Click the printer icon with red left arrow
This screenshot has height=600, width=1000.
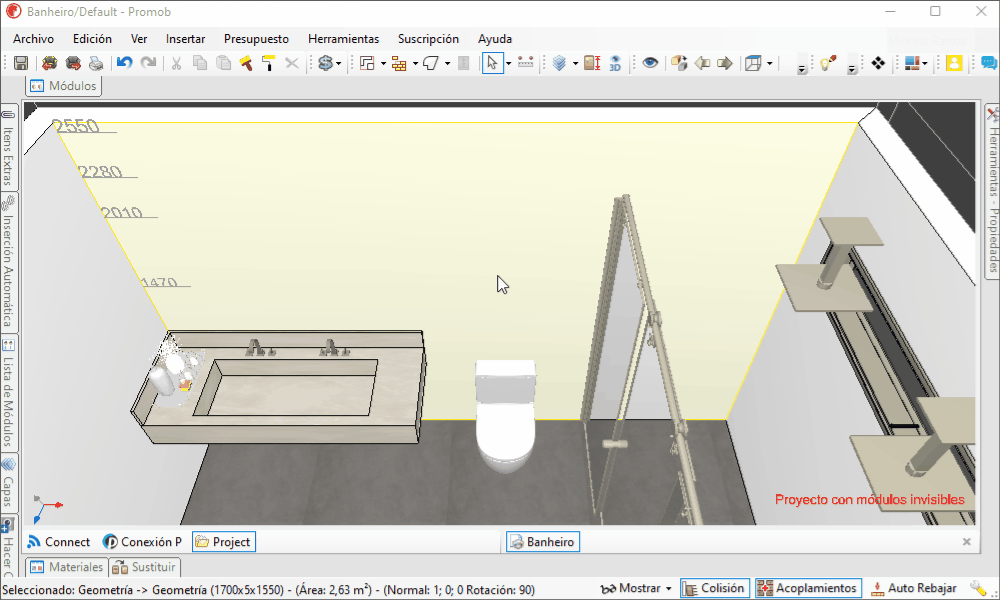pyautogui.click(x=50, y=63)
